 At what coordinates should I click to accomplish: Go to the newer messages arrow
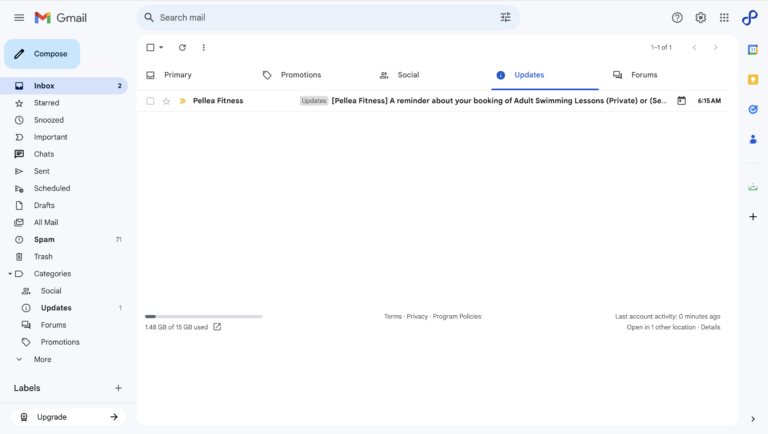tap(695, 48)
